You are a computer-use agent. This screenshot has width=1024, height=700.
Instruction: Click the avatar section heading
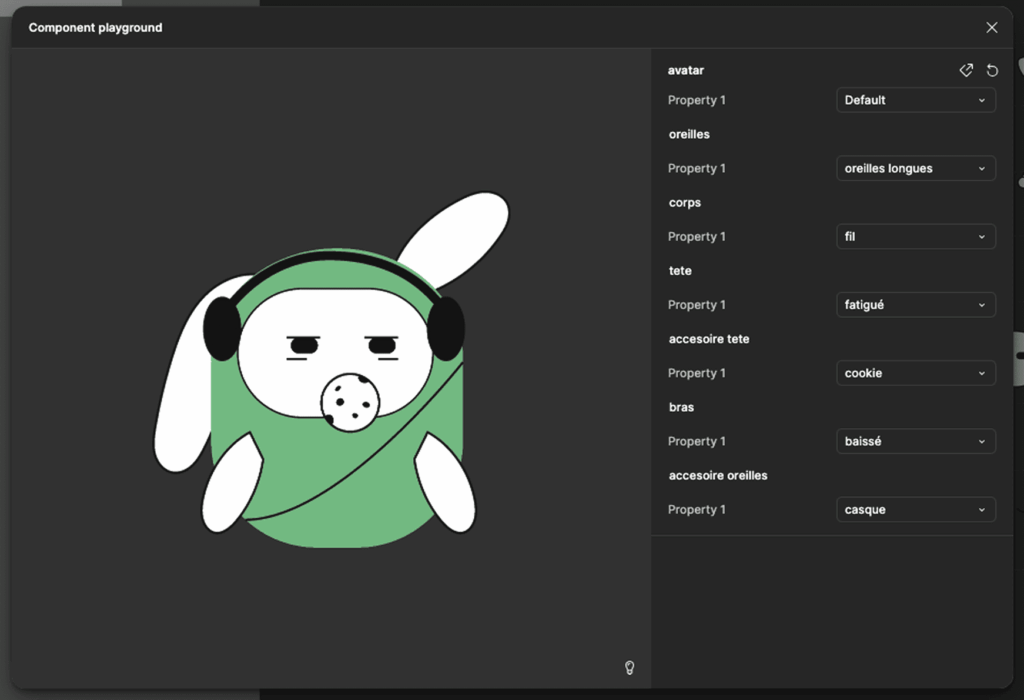(x=686, y=71)
